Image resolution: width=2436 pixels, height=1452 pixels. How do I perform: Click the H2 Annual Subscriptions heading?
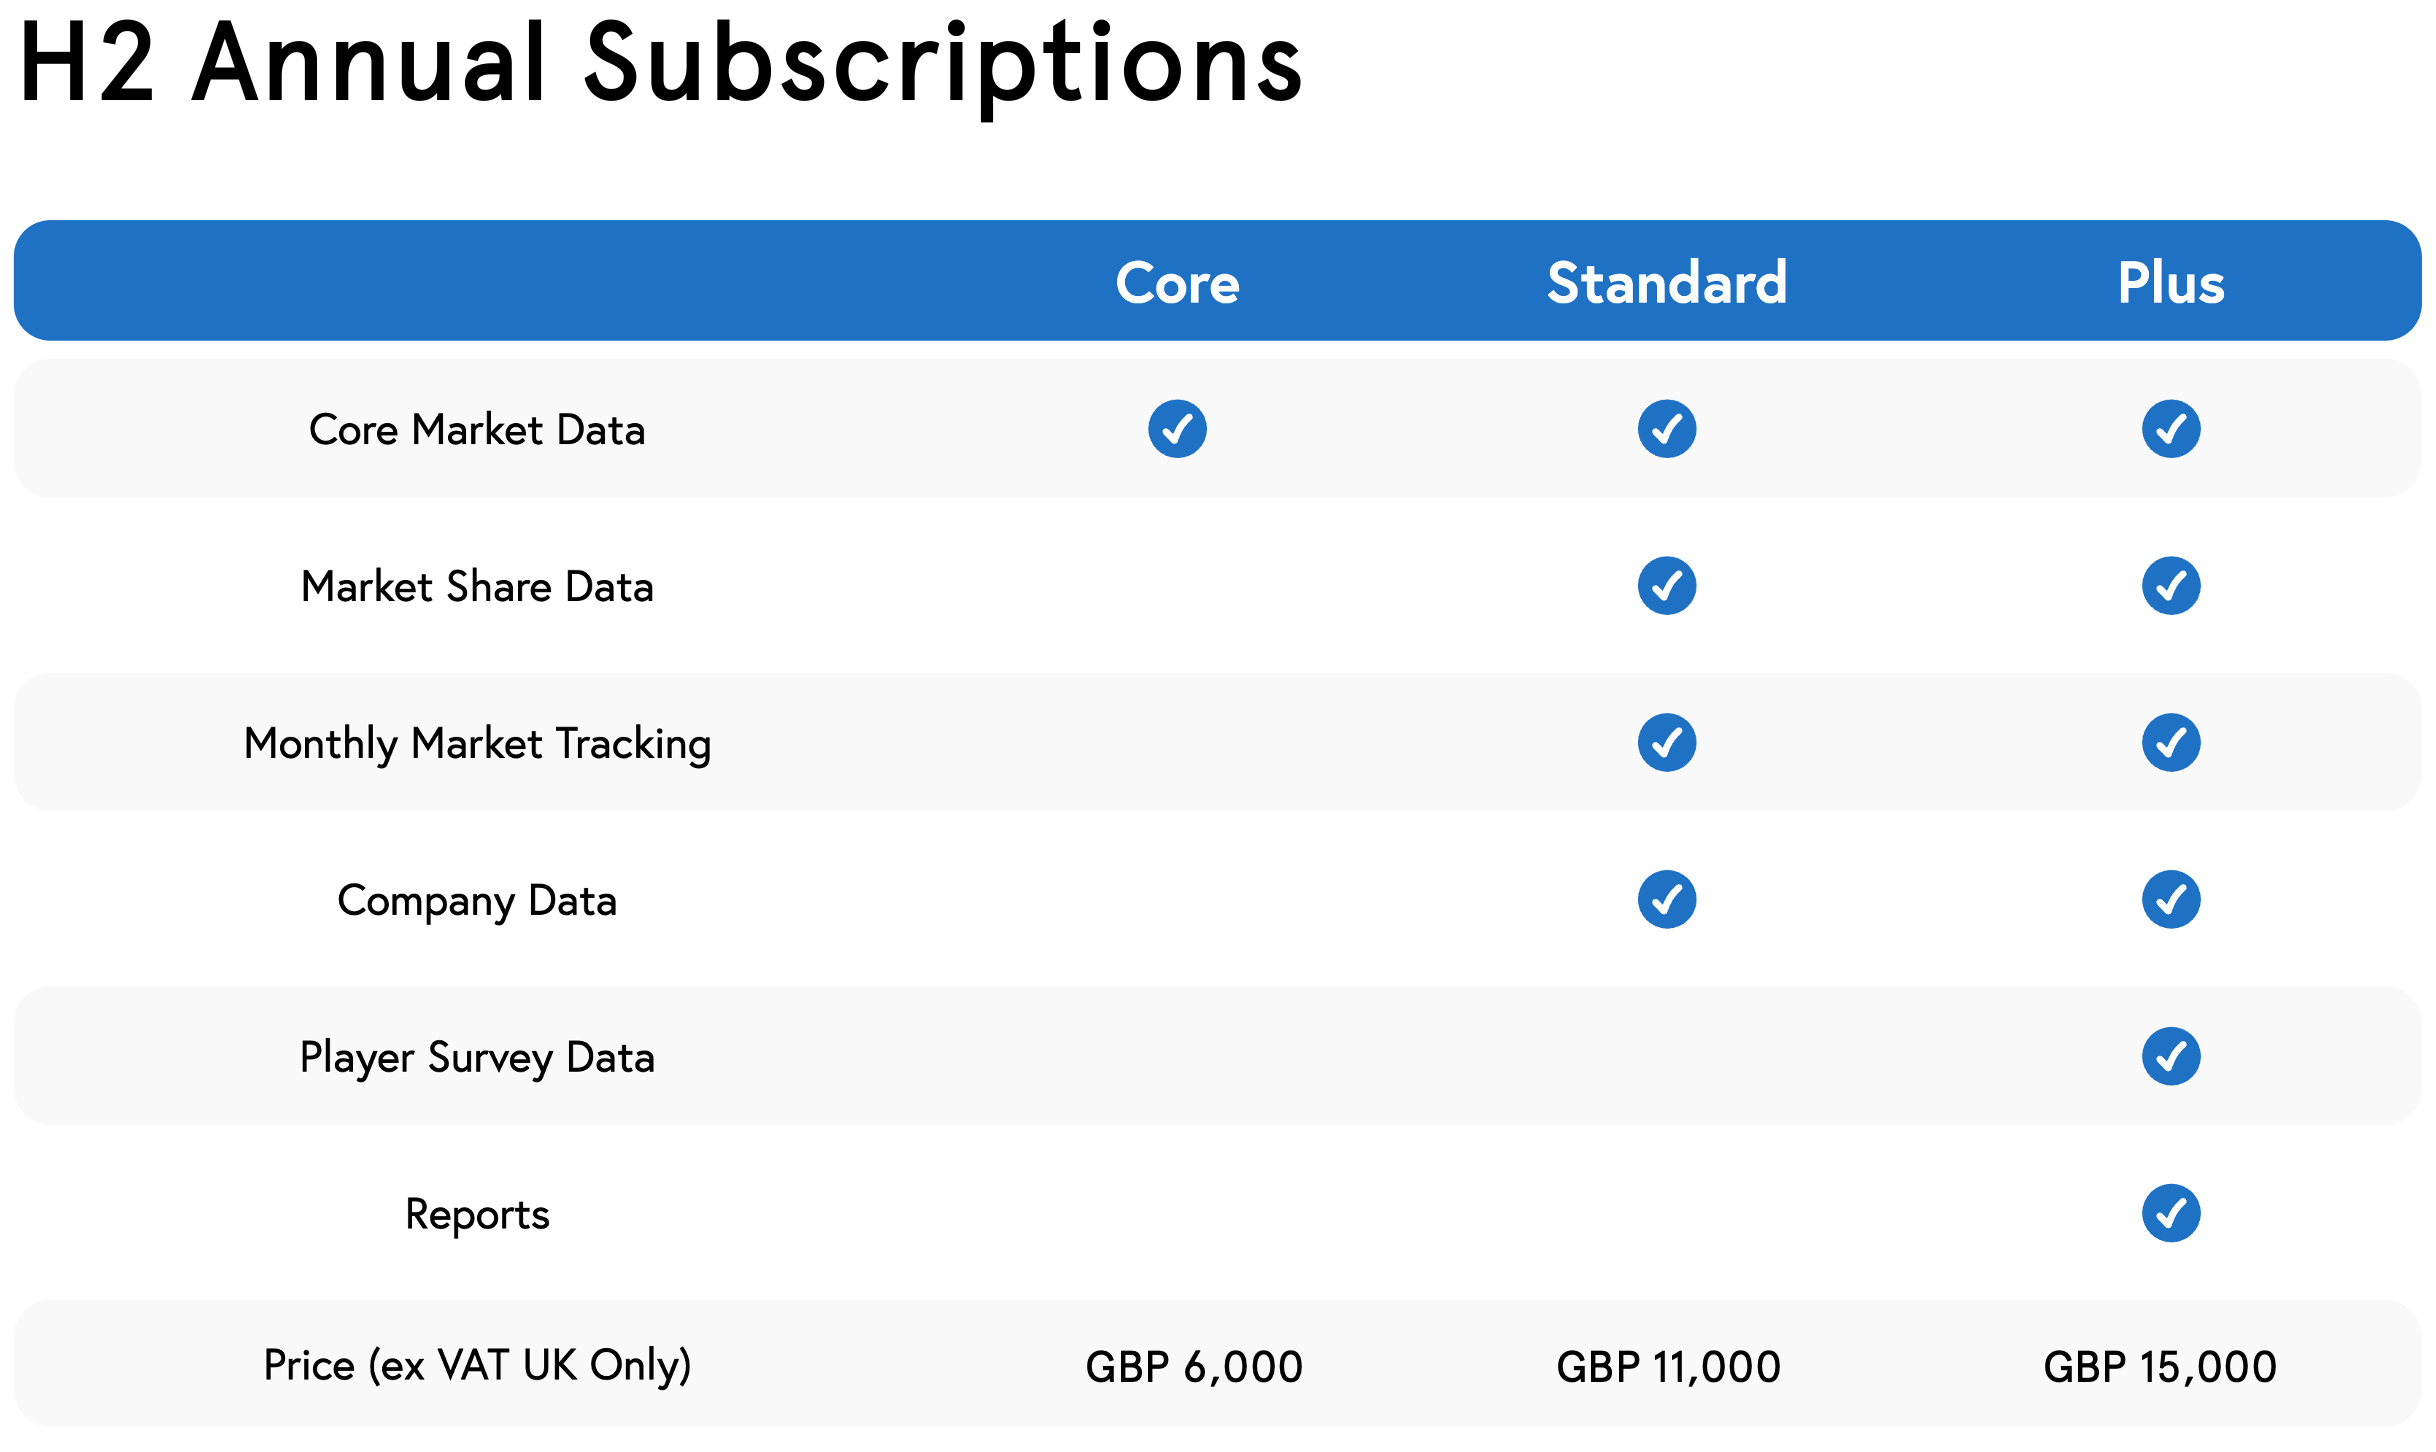[660, 64]
